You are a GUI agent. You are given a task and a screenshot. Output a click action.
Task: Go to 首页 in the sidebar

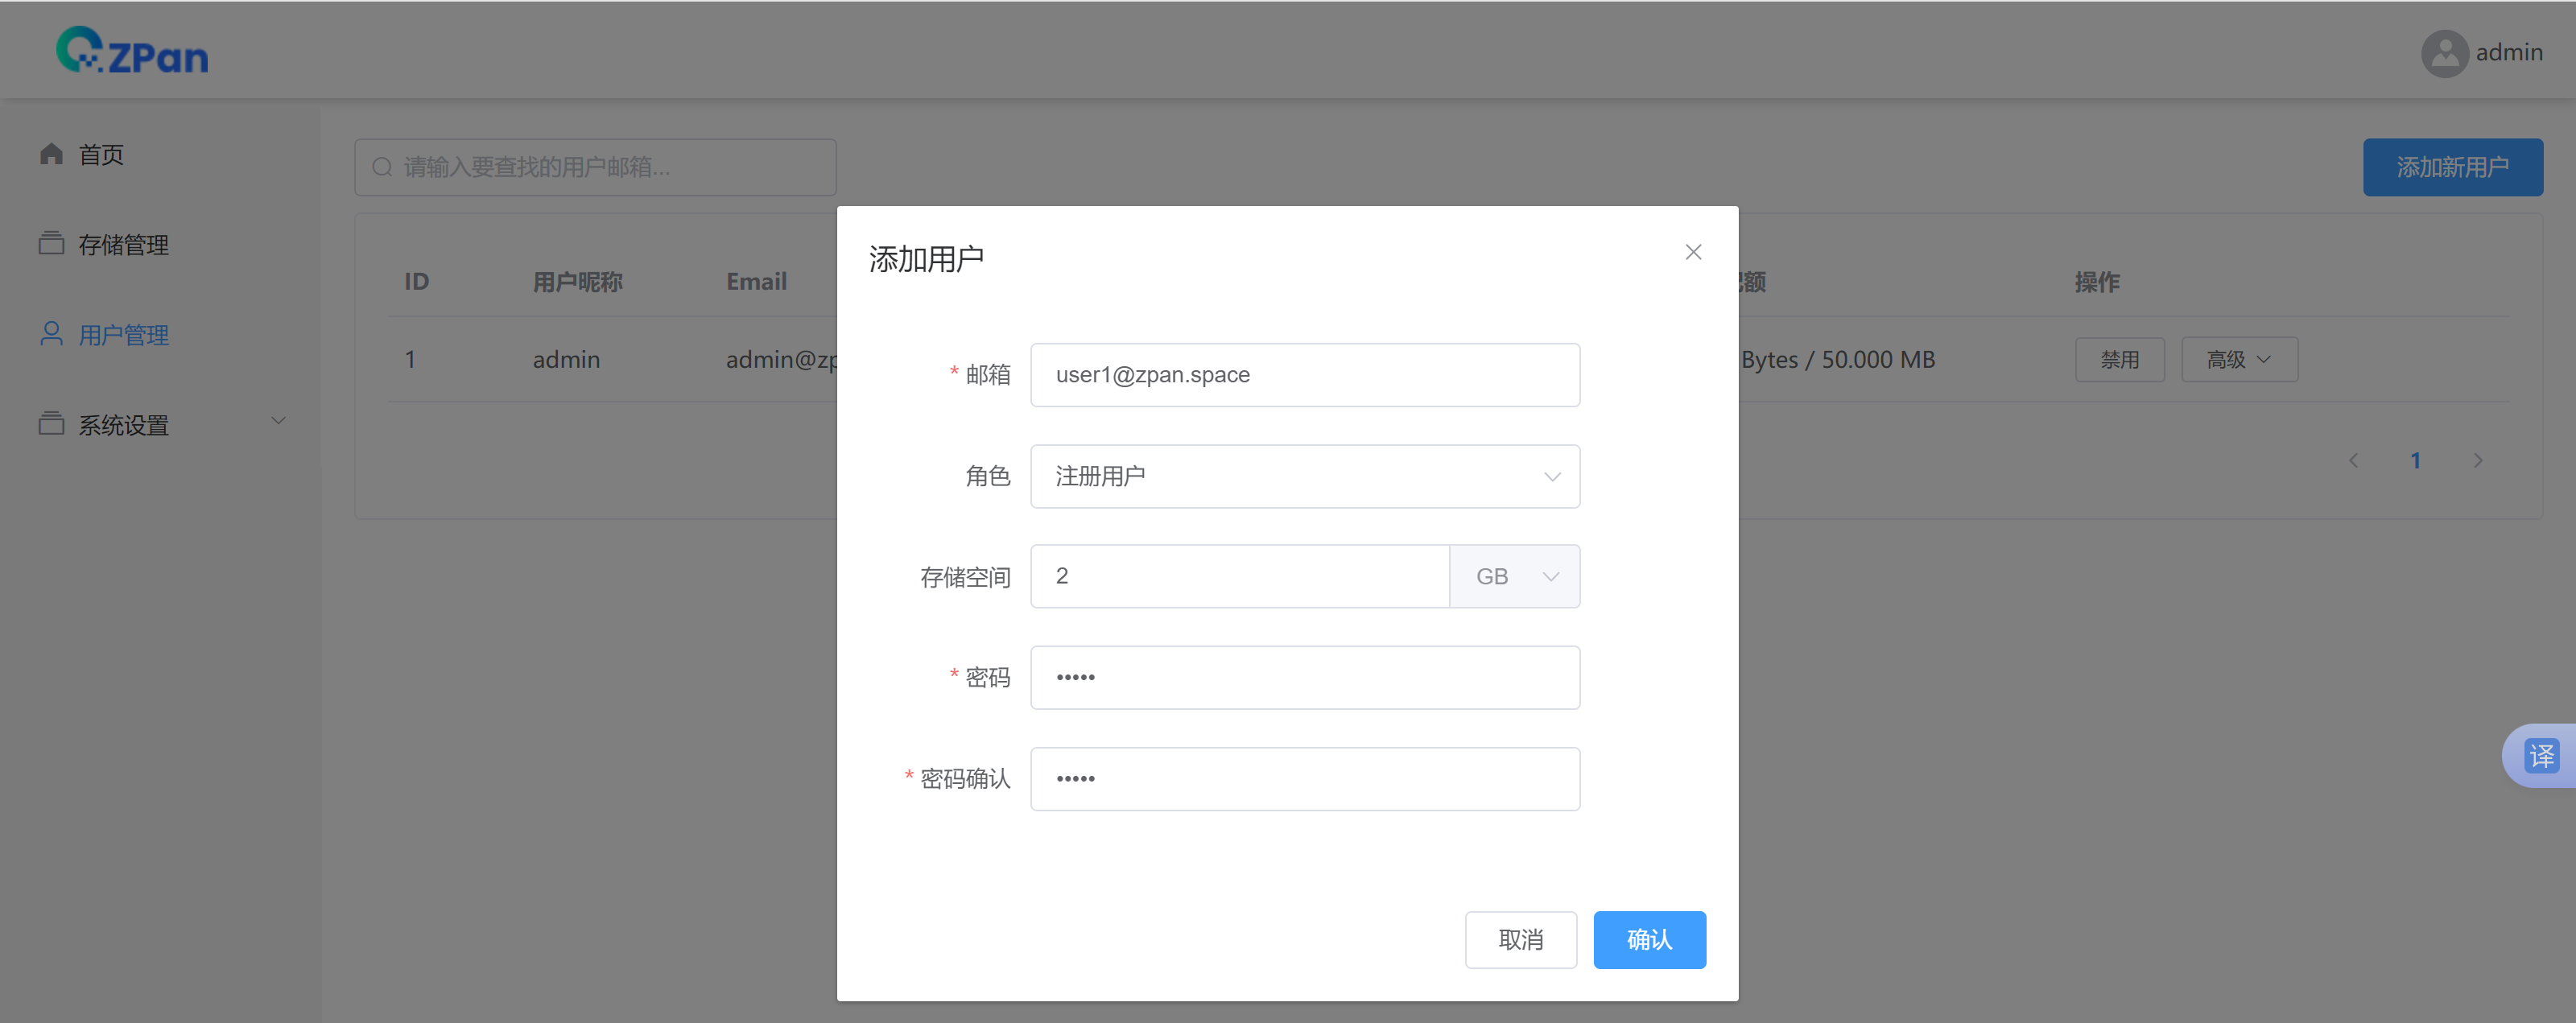pos(101,154)
